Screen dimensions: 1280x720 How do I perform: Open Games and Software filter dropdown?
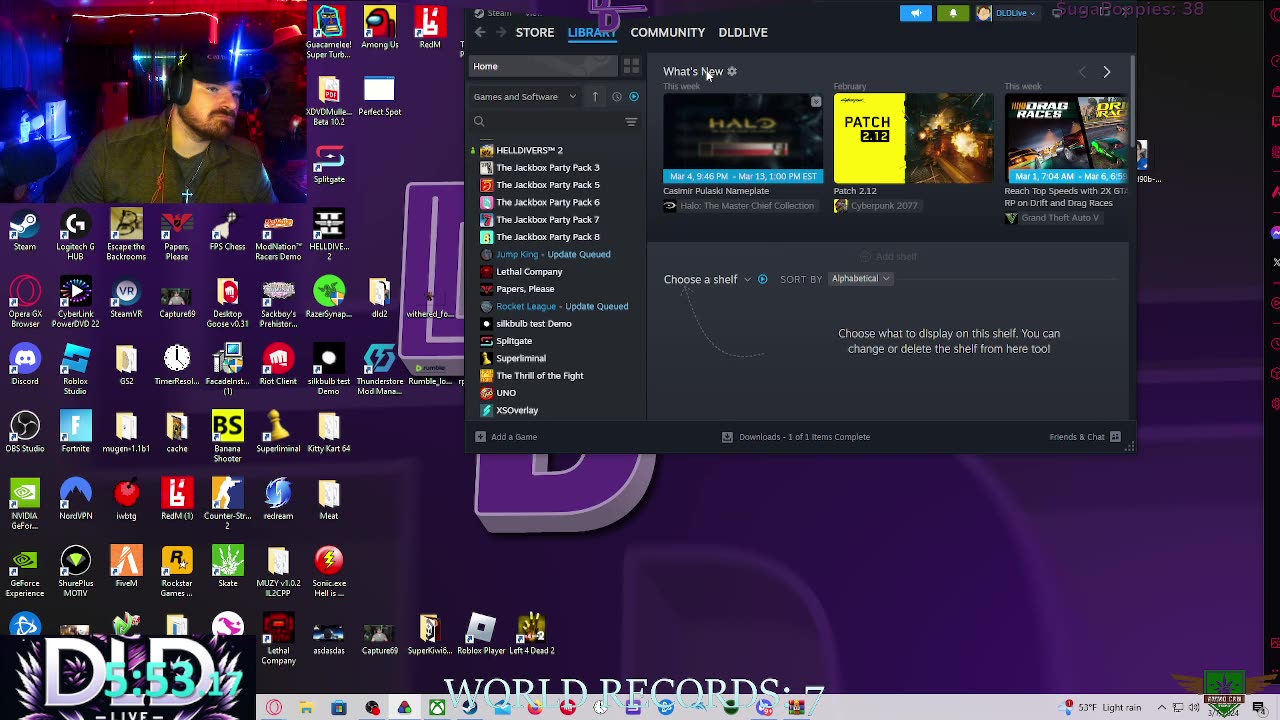(x=525, y=97)
